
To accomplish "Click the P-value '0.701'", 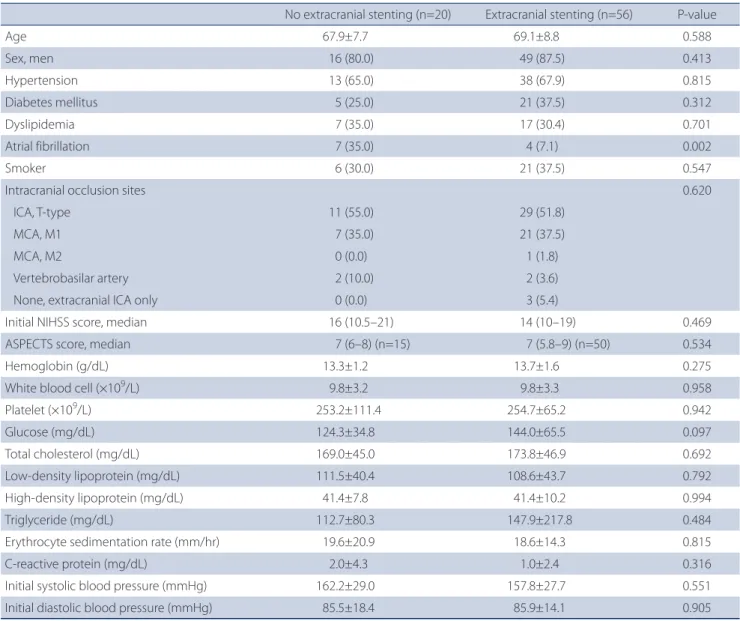I will [x=697, y=125].
